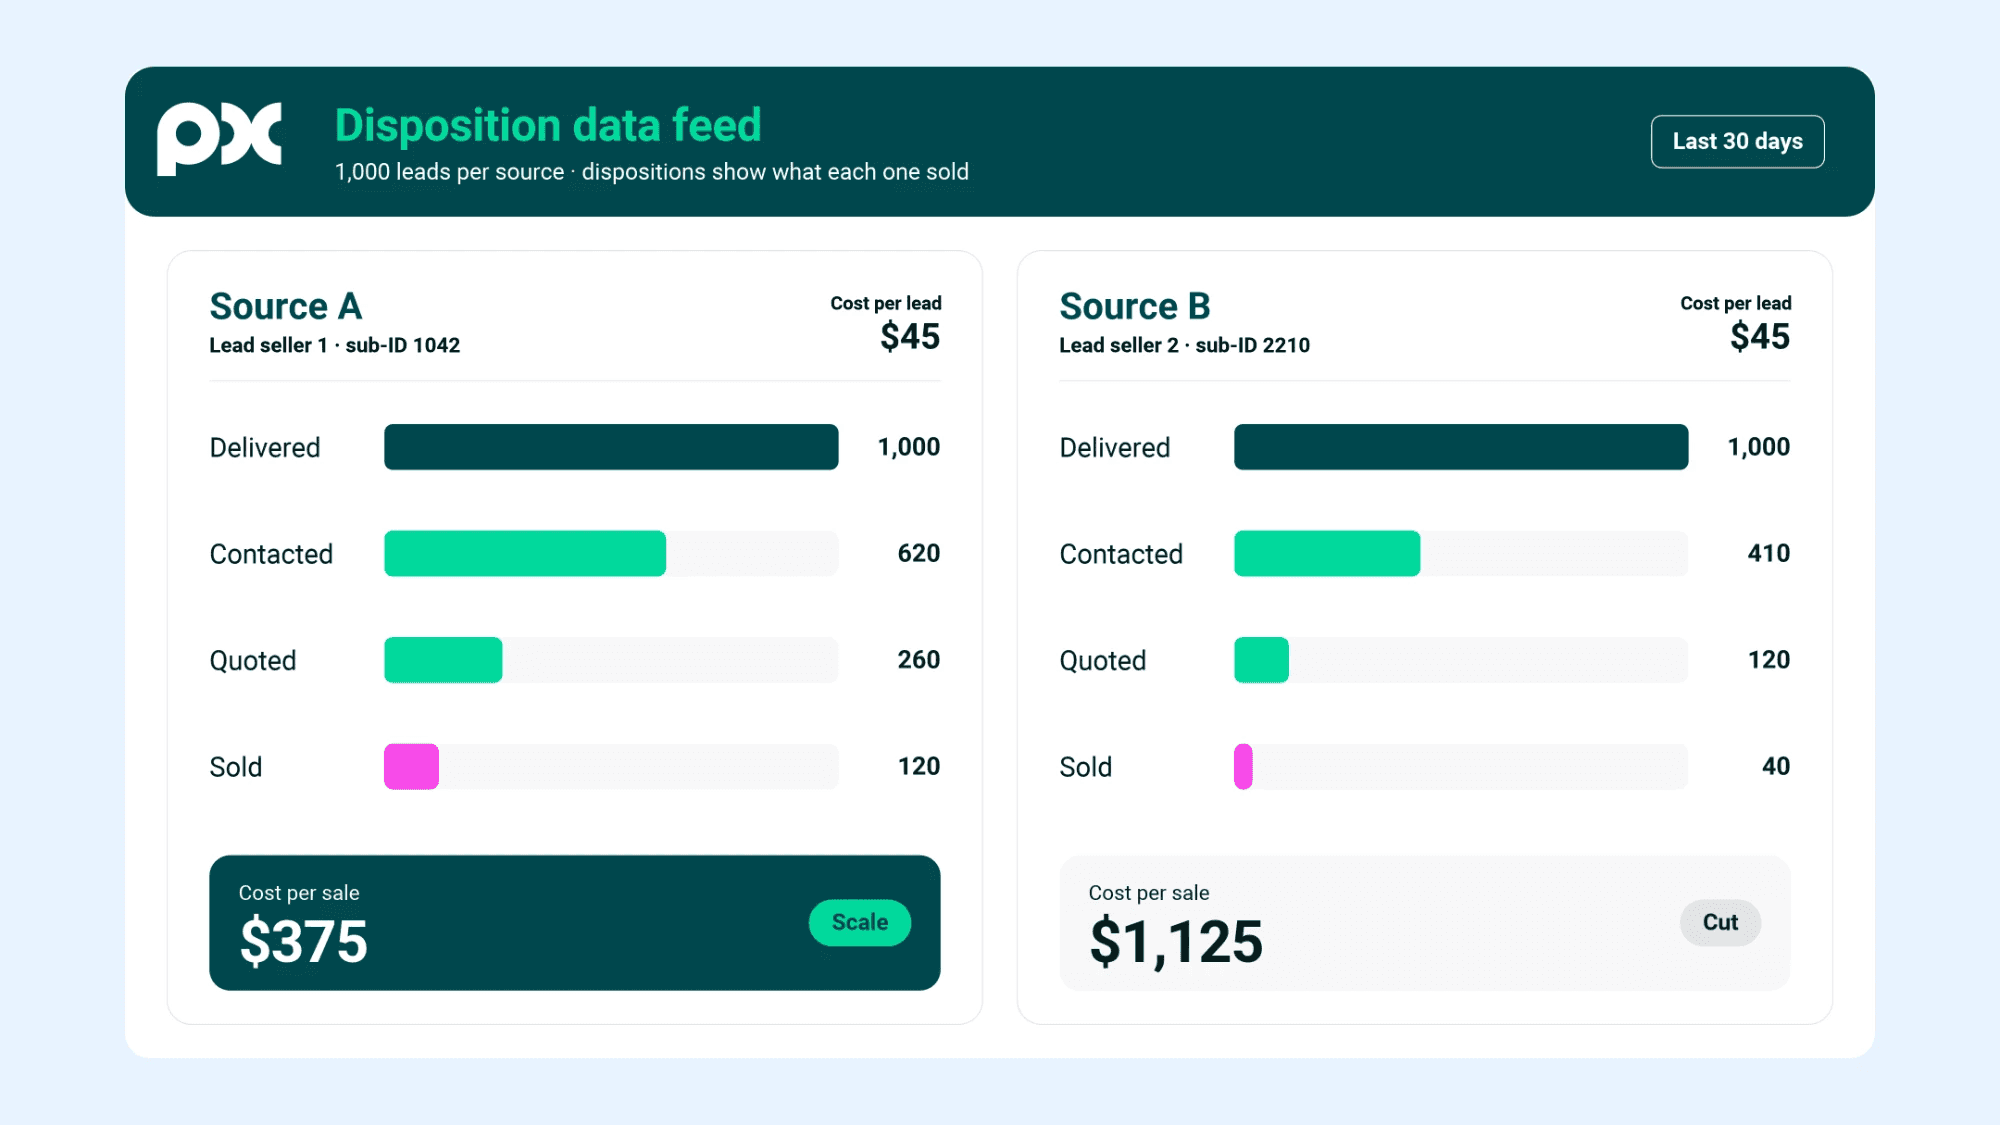Screen dimensions: 2000x1125
Task: Click Source B $1,125 cost per sale
Action: click(1176, 942)
